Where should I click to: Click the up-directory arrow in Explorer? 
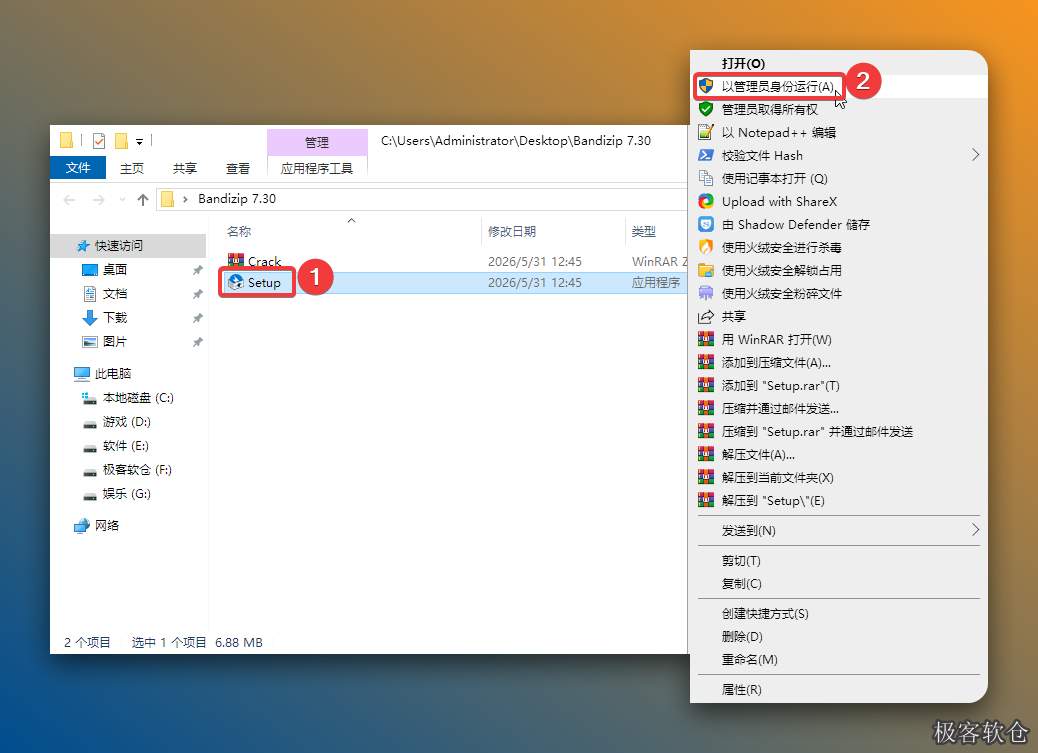(142, 199)
